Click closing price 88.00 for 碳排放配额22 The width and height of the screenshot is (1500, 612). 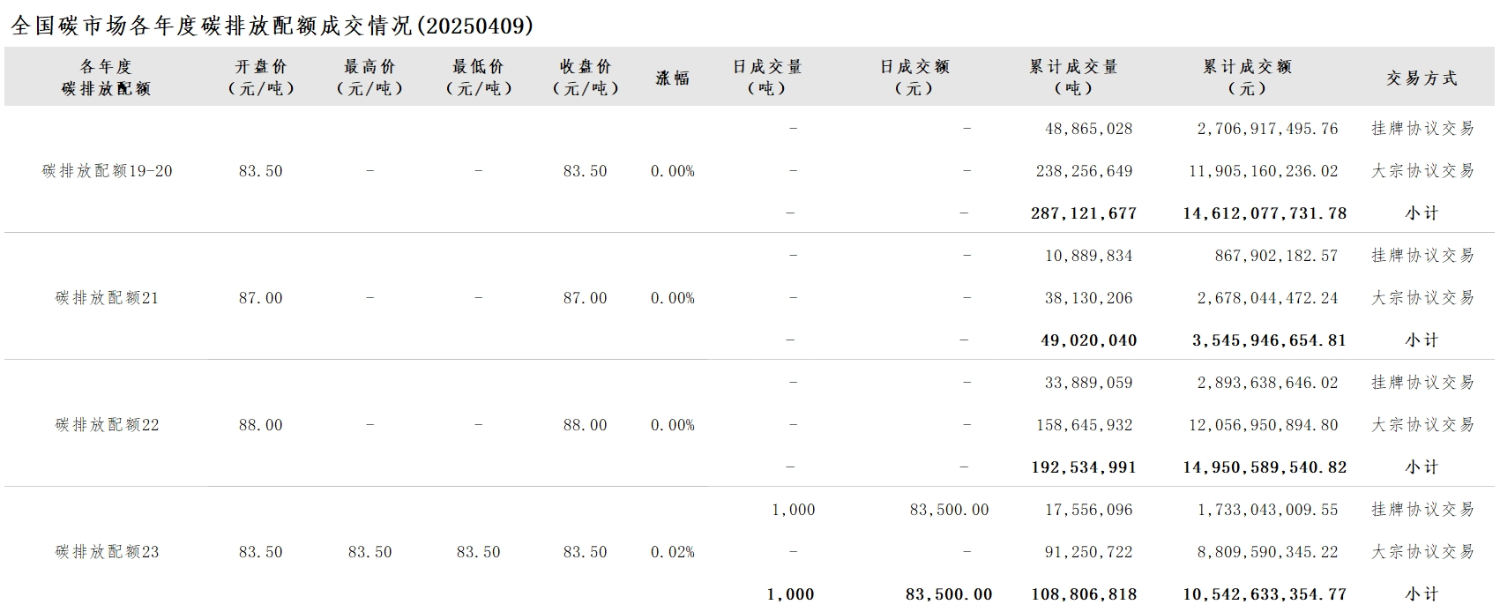click(585, 425)
